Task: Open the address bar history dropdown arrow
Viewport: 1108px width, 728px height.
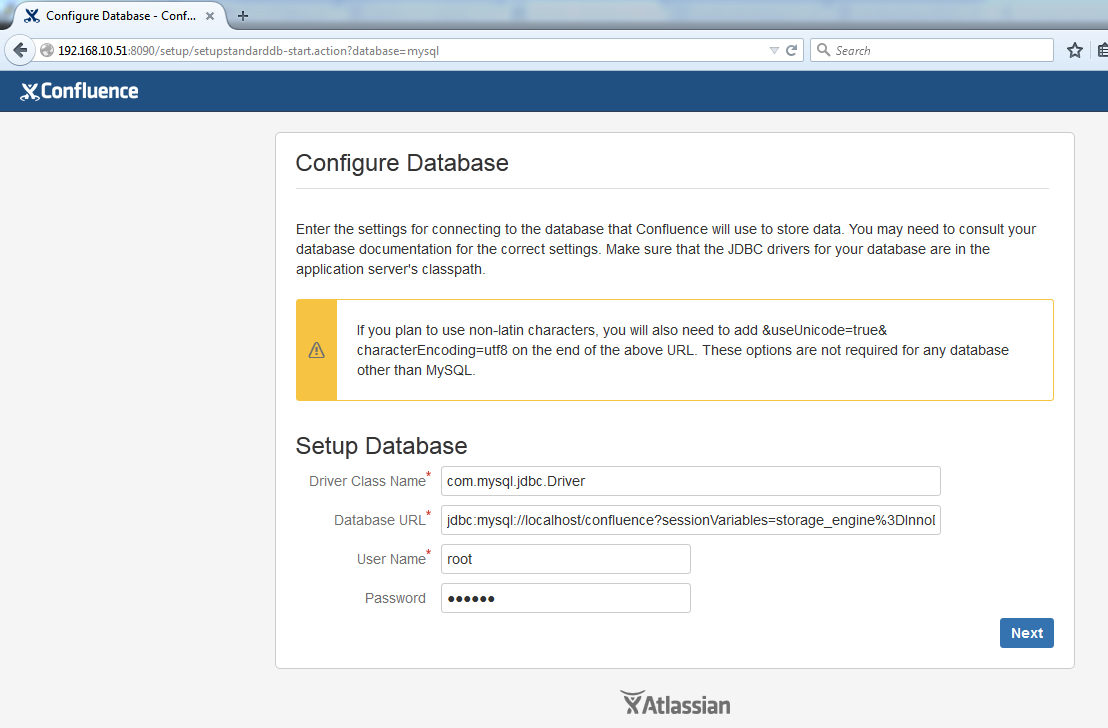Action: (774, 50)
